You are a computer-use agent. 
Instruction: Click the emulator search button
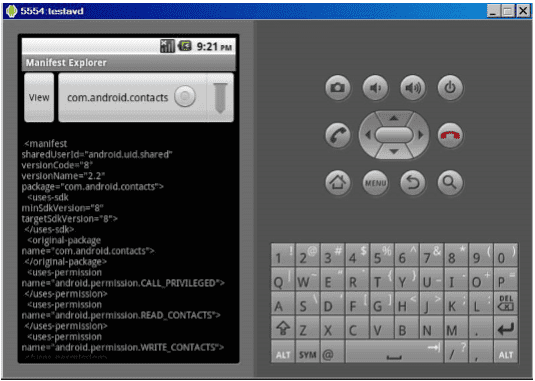(450, 183)
